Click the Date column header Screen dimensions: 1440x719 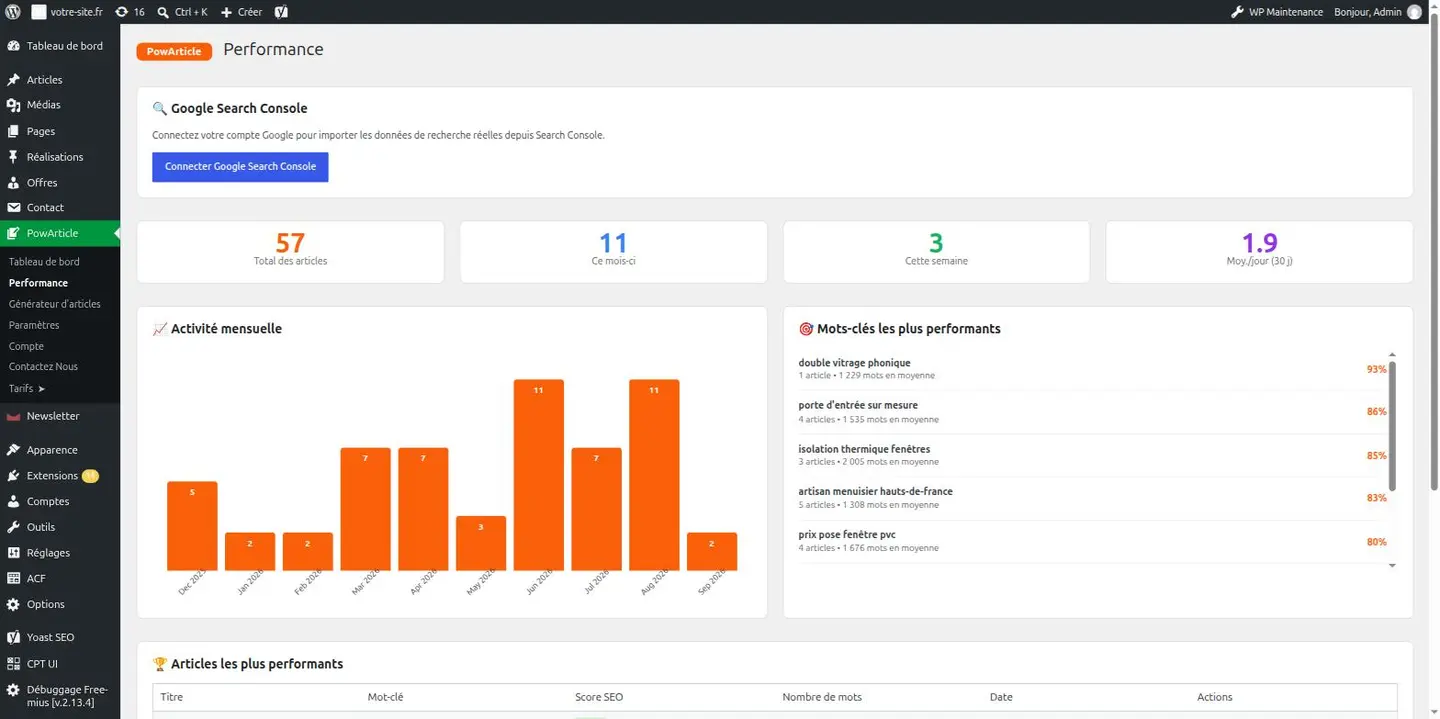click(1001, 697)
